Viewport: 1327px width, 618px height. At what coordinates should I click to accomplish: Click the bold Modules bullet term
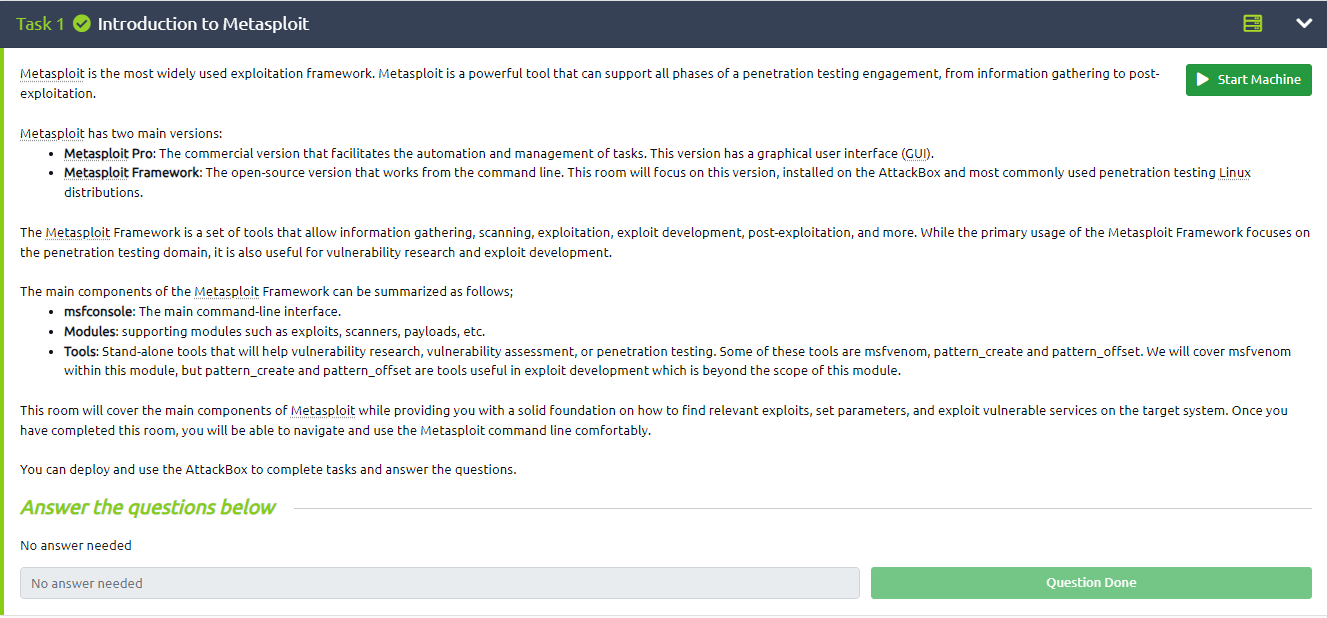90,331
